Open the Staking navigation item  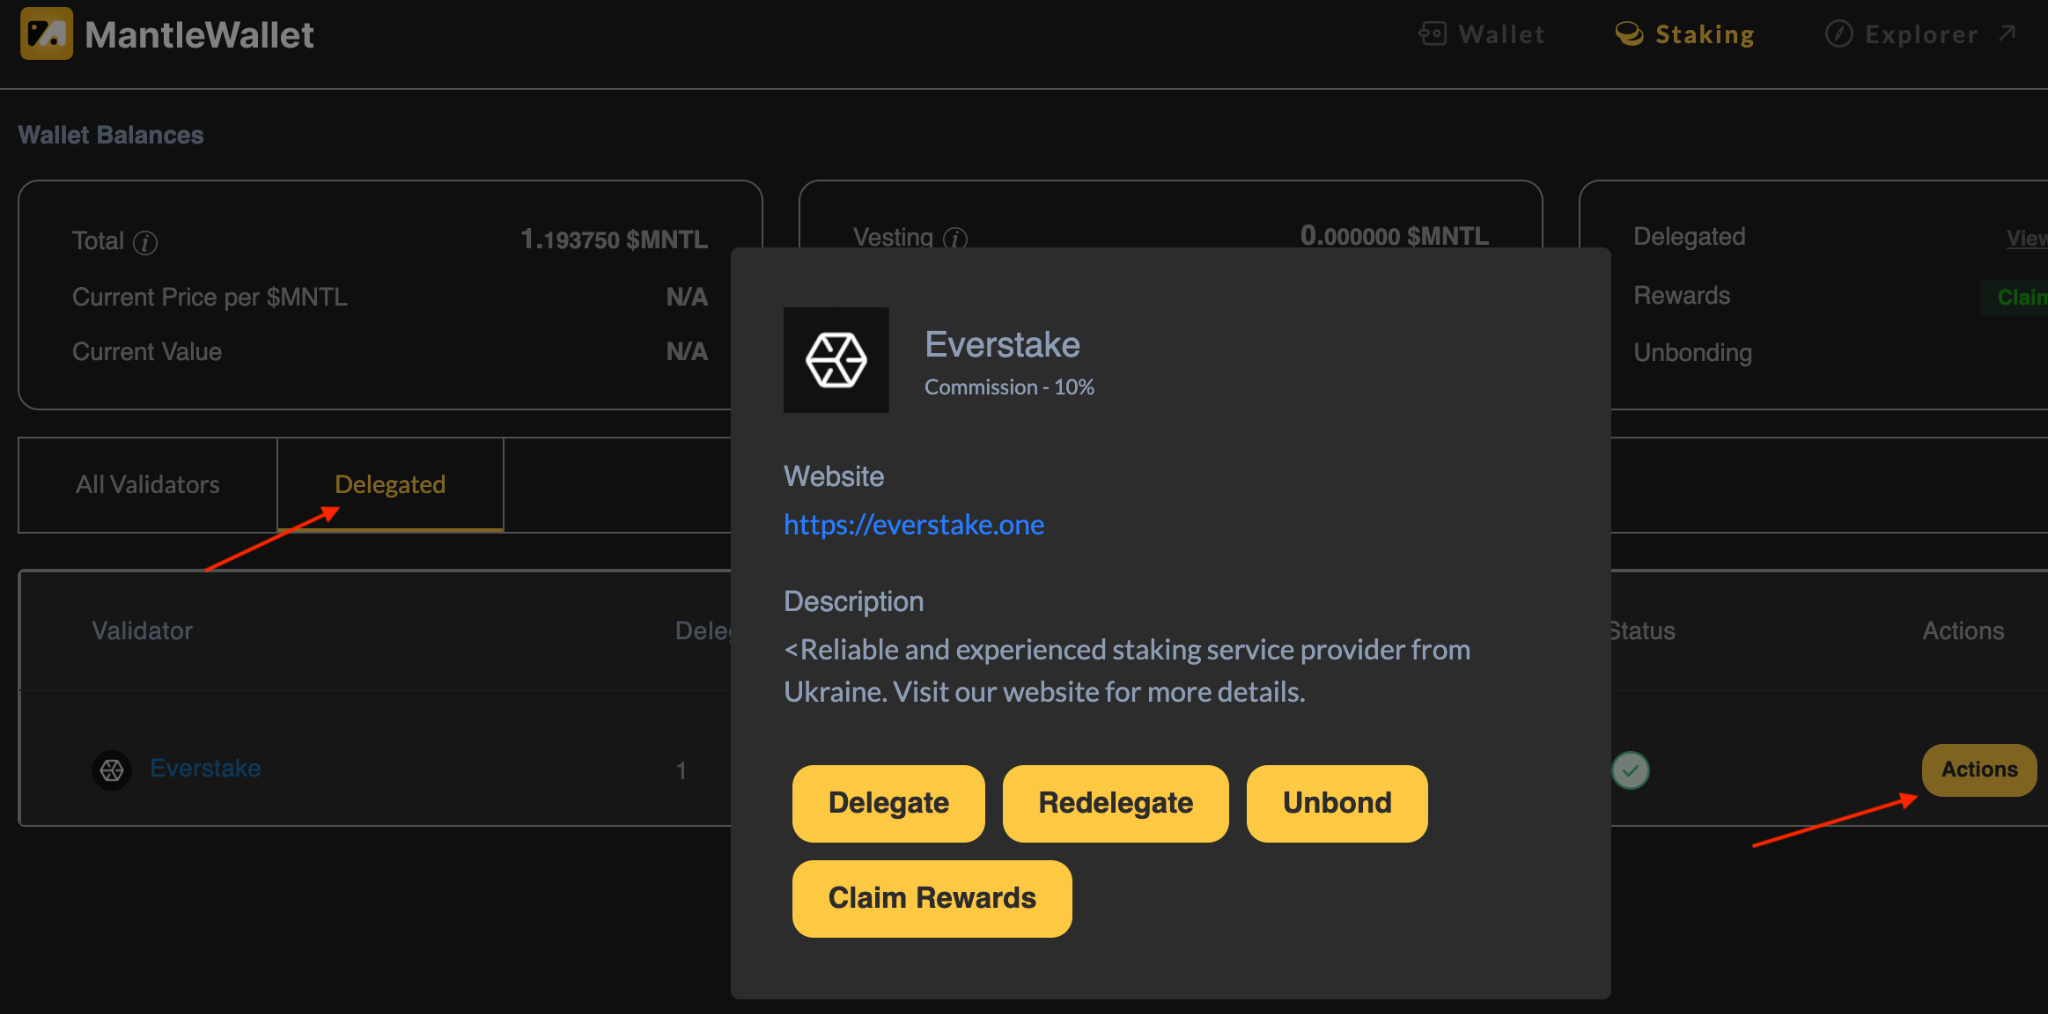pos(1685,34)
